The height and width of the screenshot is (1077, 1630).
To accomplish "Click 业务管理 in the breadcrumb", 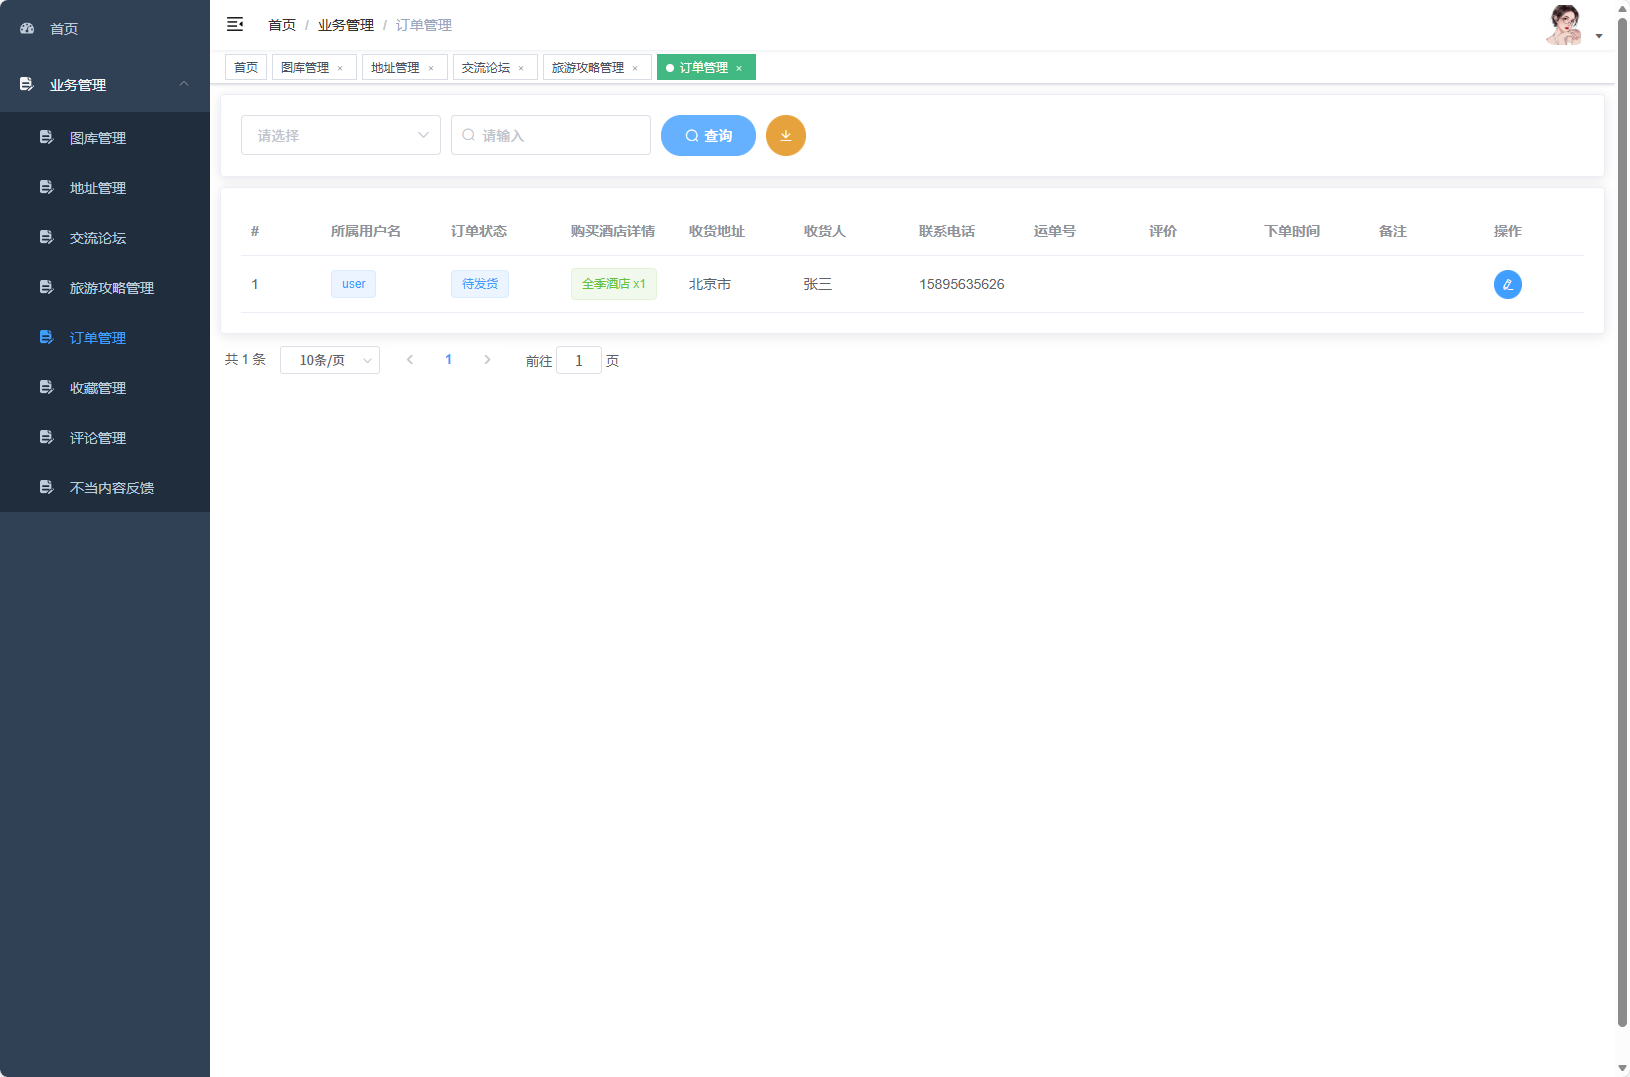I will [x=345, y=24].
